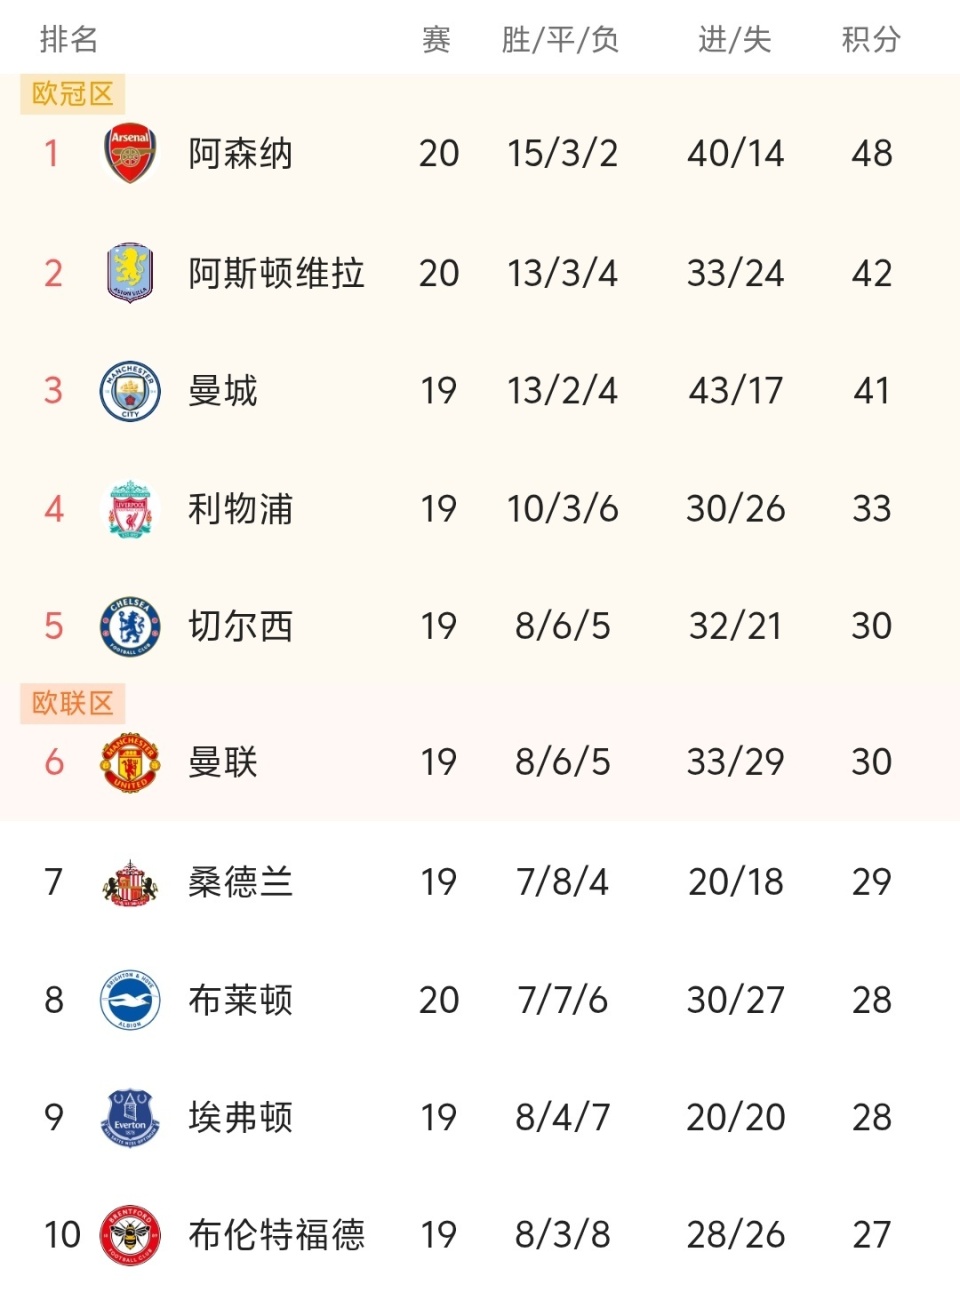The image size is (960, 1300).
Task: Tap the Liverpool club crest
Action: coord(130,509)
